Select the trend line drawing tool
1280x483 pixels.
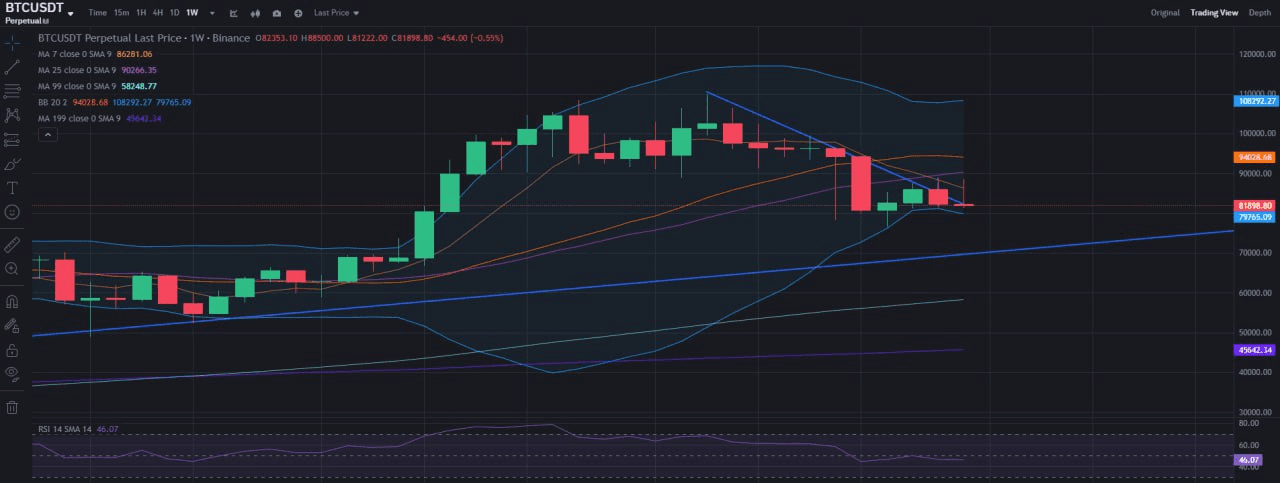[12, 67]
